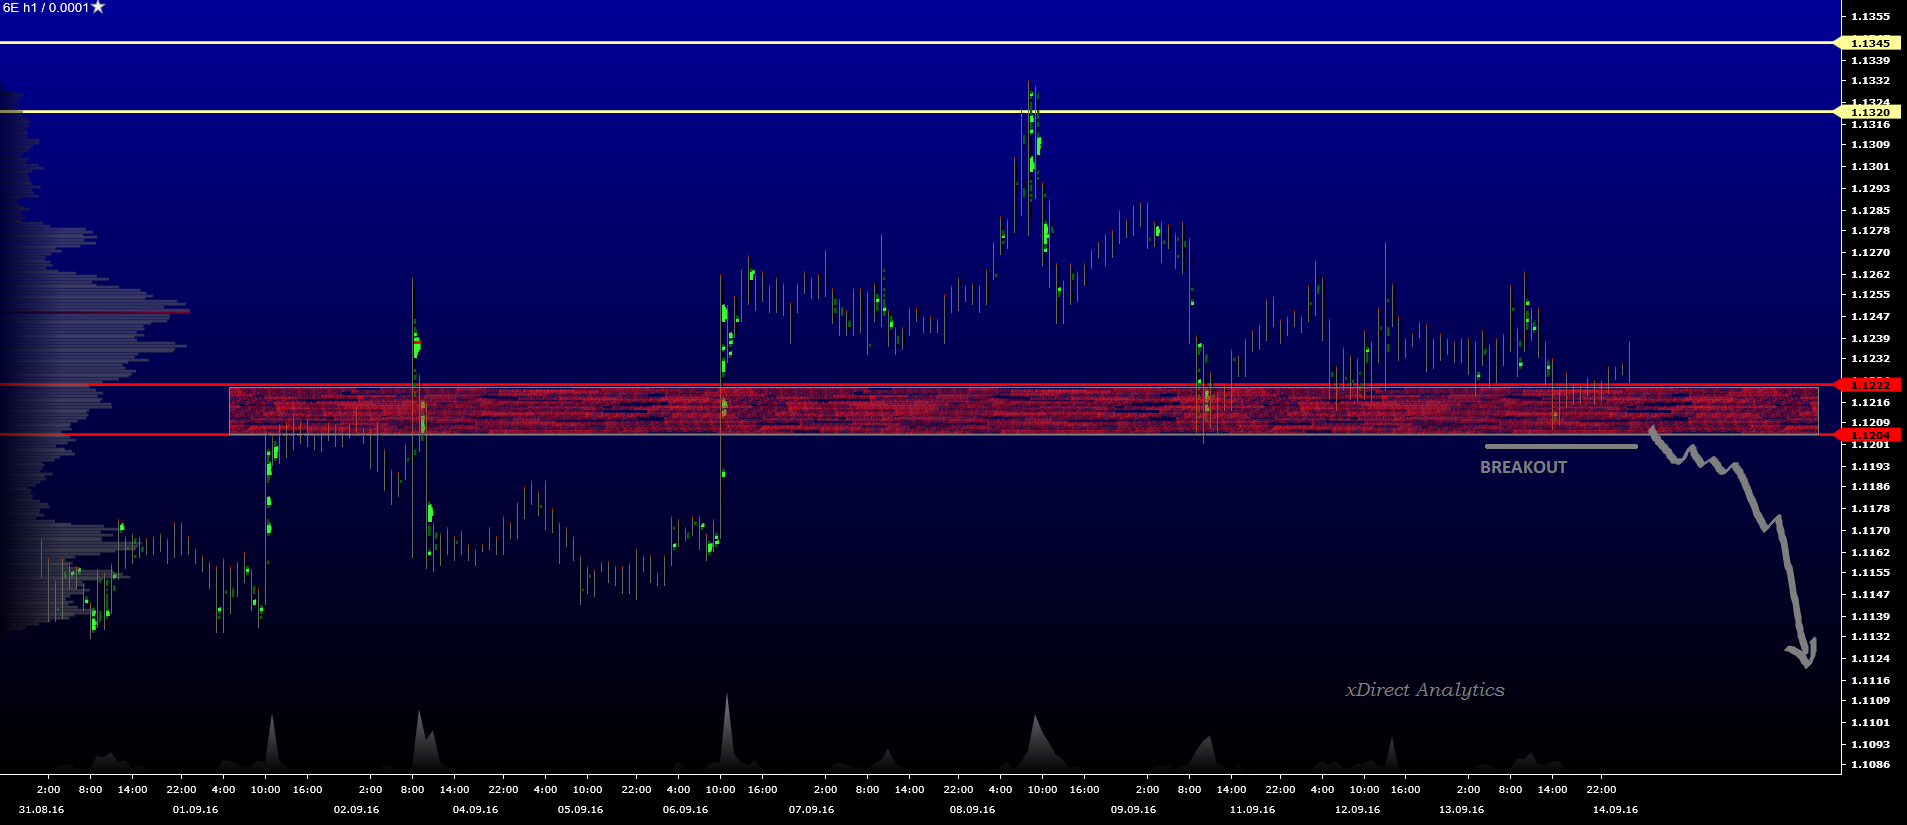1907x825 pixels.
Task: Click the 31.08.16 date label on time axis
Action: click(x=41, y=809)
